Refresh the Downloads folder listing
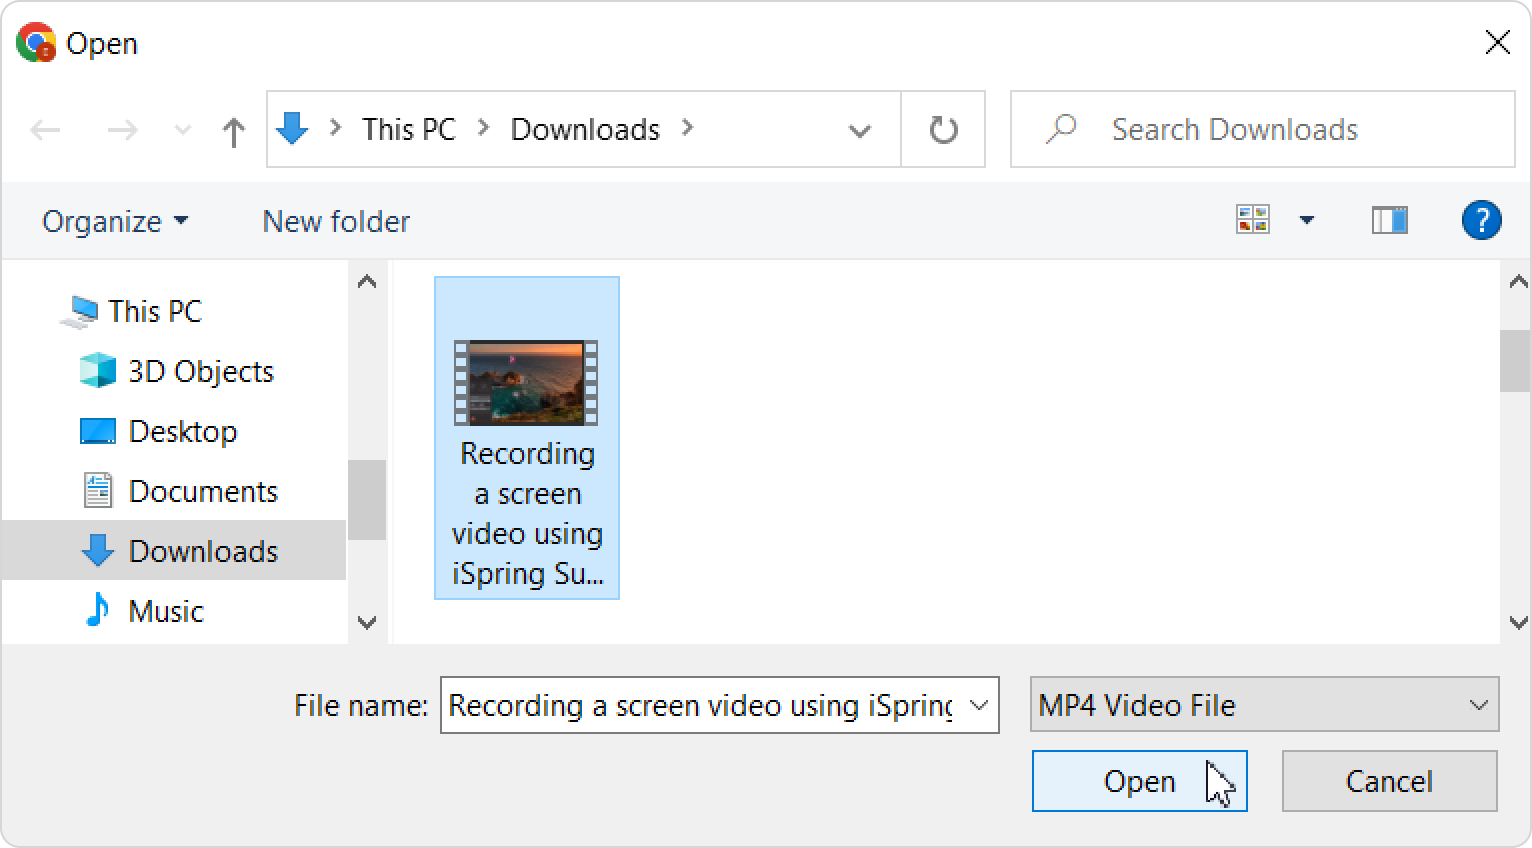 point(943,130)
